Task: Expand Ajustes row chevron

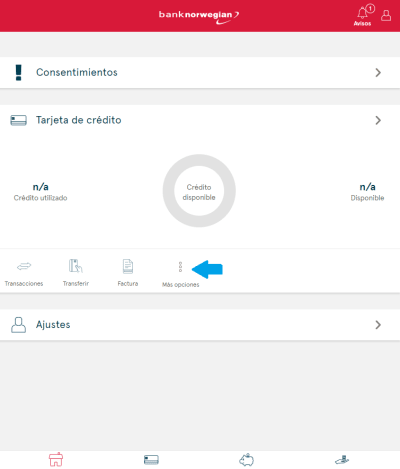Action: (x=378, y=325)
